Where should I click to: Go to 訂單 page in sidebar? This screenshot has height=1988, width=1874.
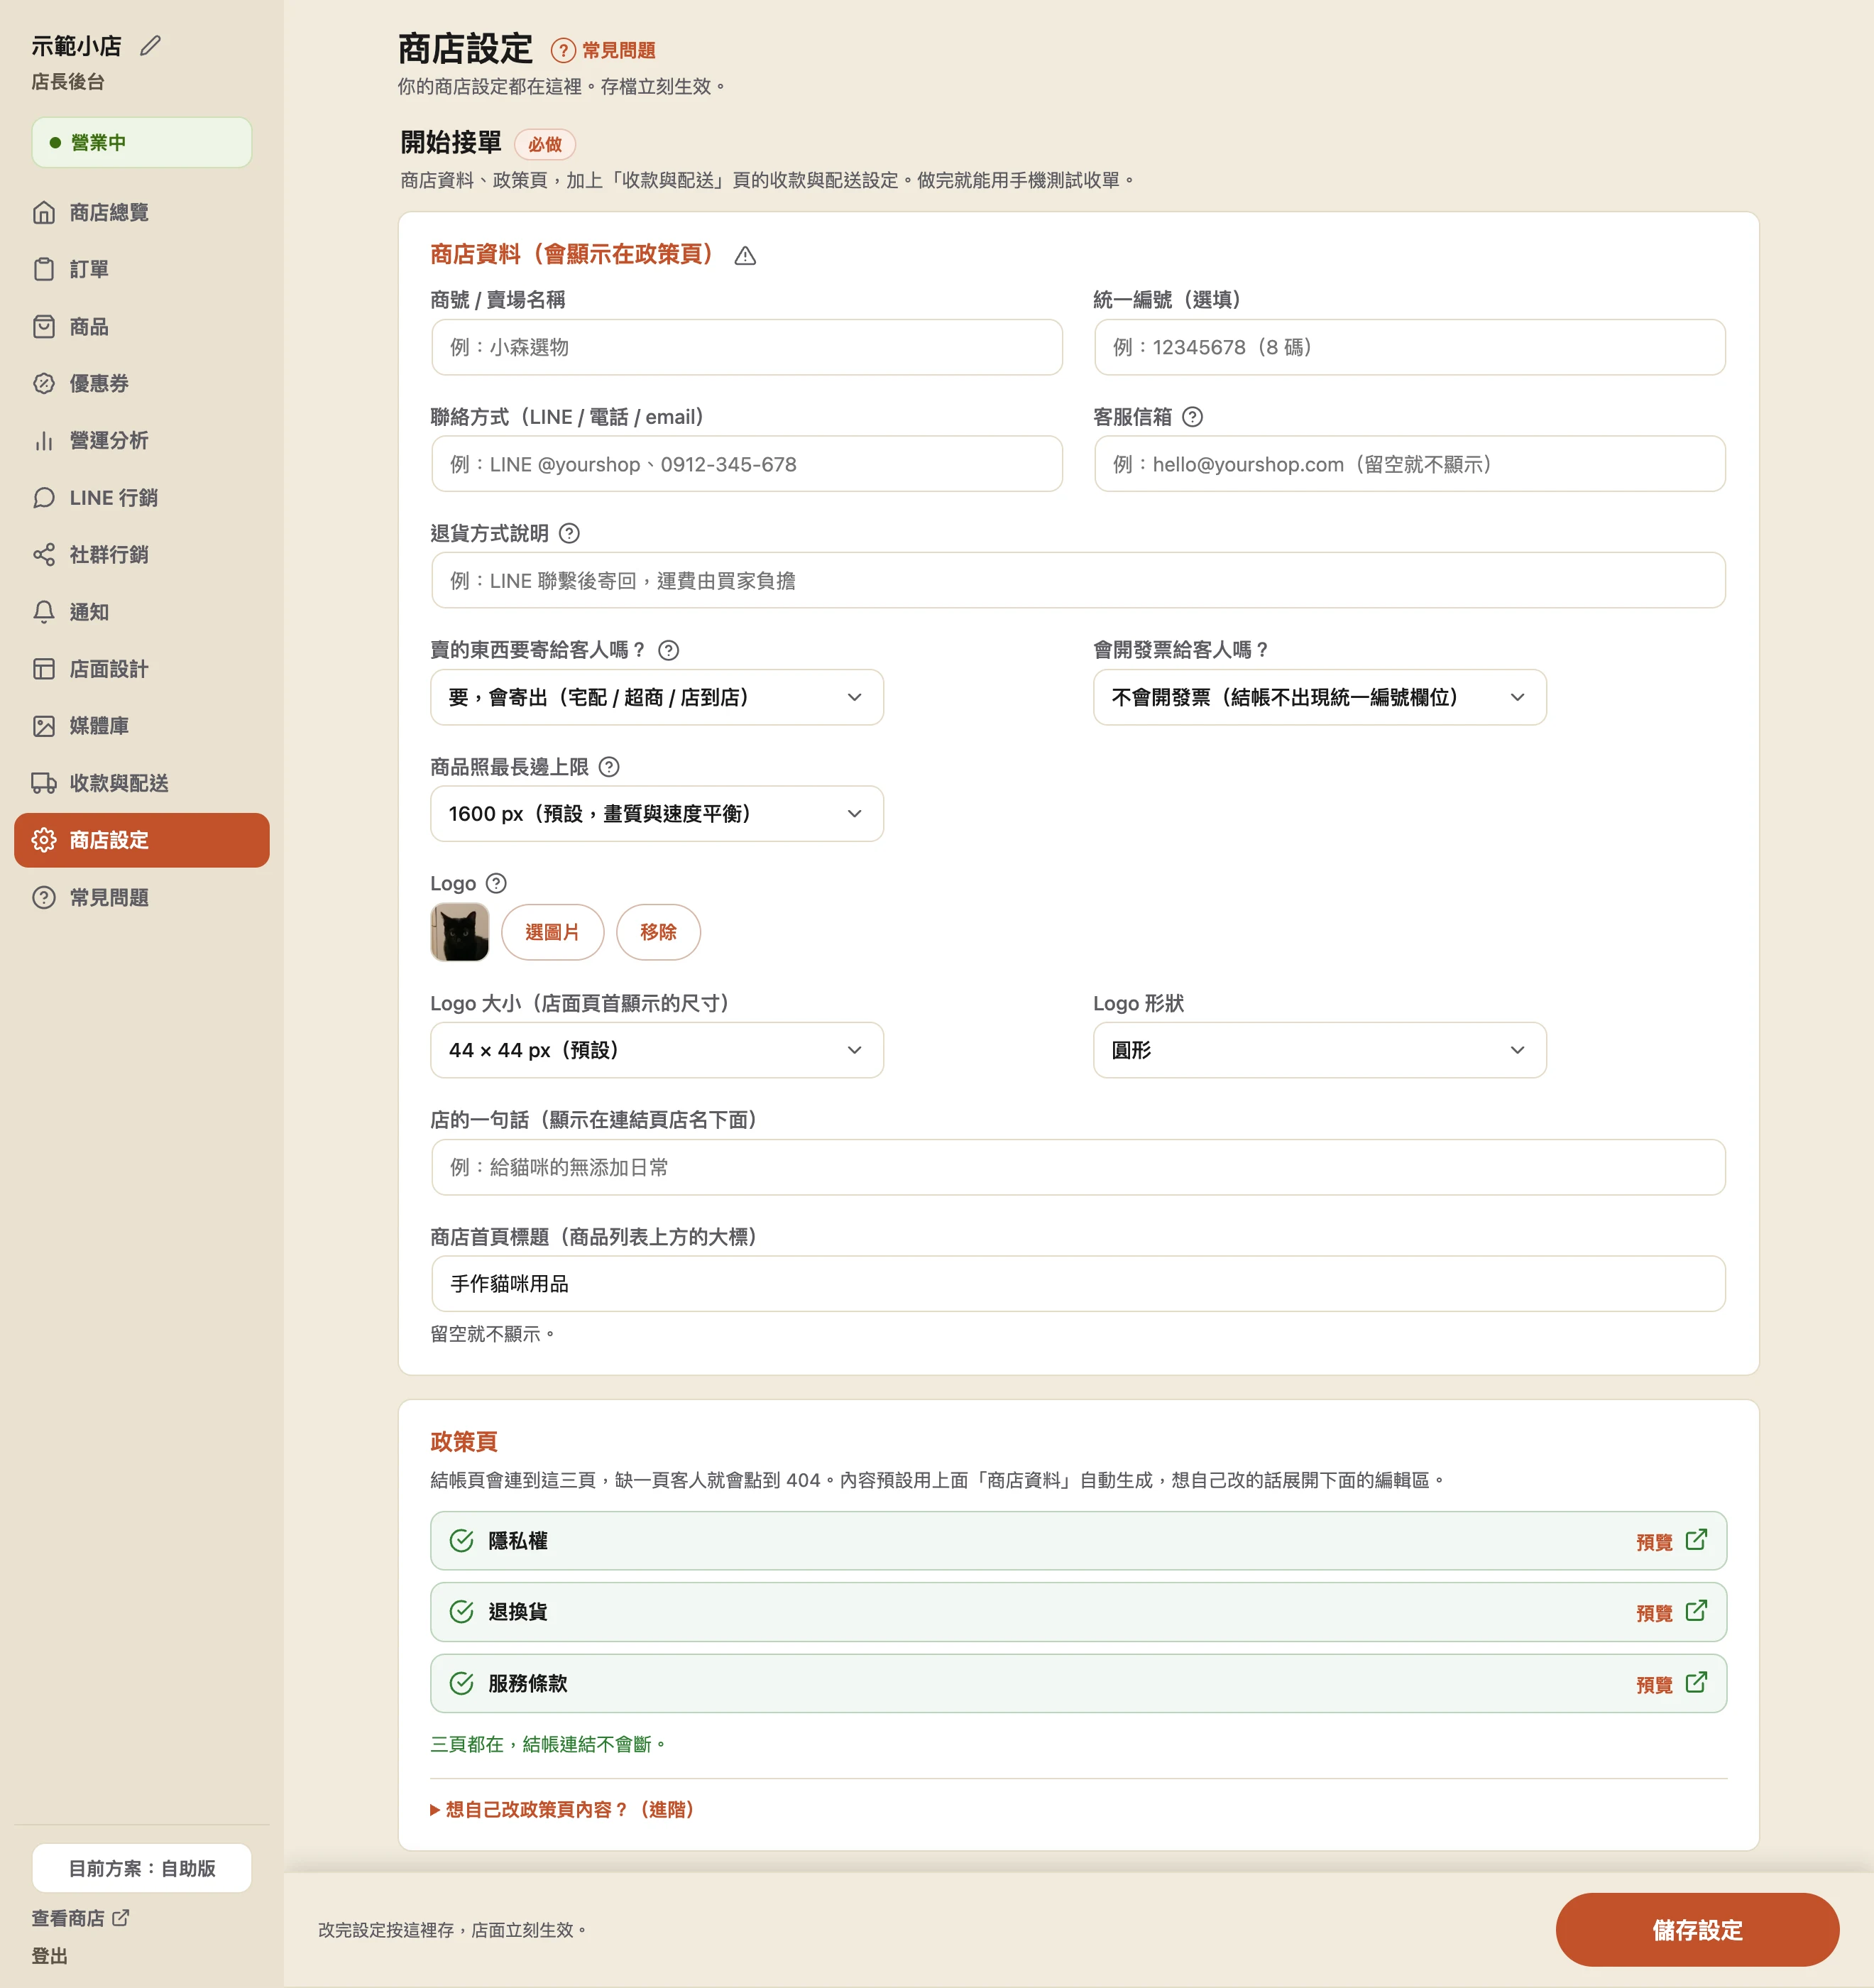142,269
